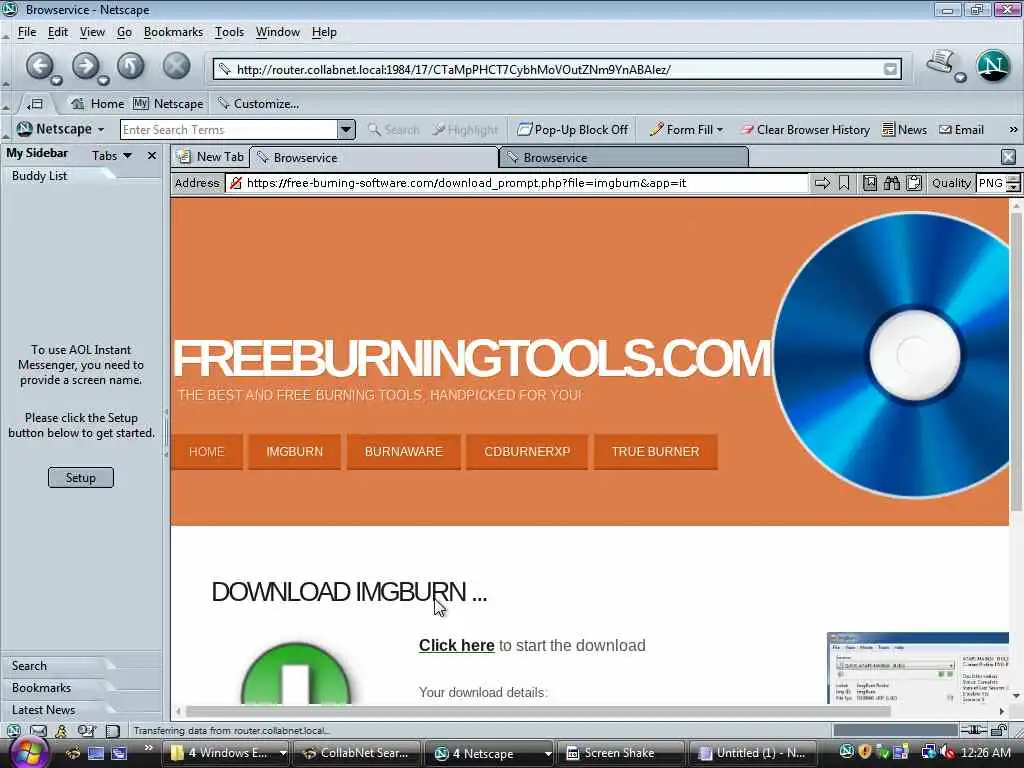Screen dimensions: 1024x768
Task: Click the Customize... toolbar entry
Action: click(x=259, y=104)
